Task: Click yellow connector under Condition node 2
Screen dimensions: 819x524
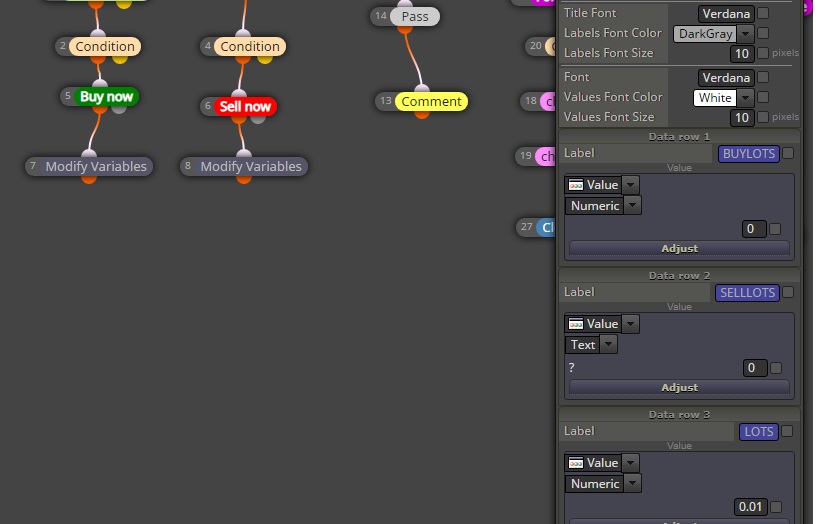Action: coord(120,59)
